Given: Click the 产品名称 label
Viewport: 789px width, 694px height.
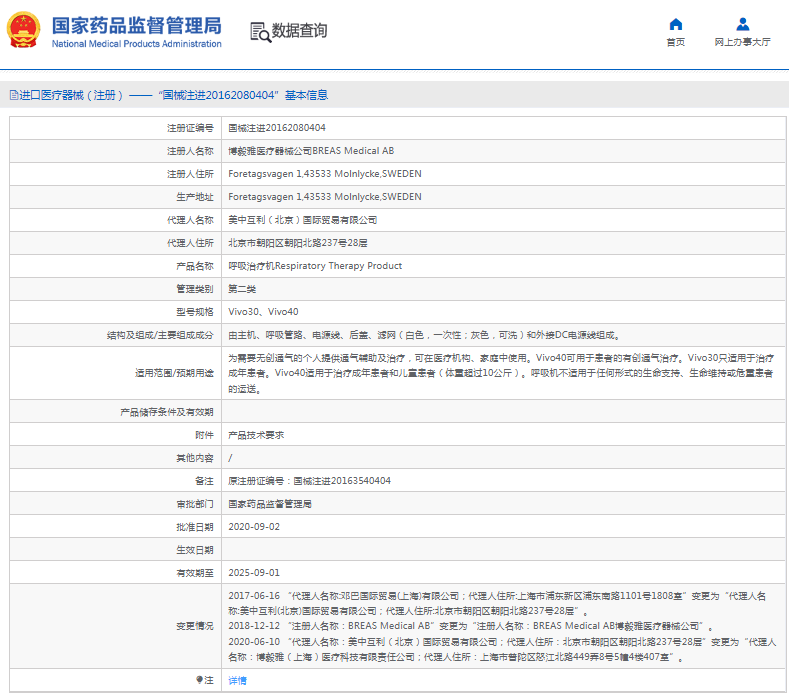Looking at the screenshot, I should pyautogui.click(x=195, y=266).
